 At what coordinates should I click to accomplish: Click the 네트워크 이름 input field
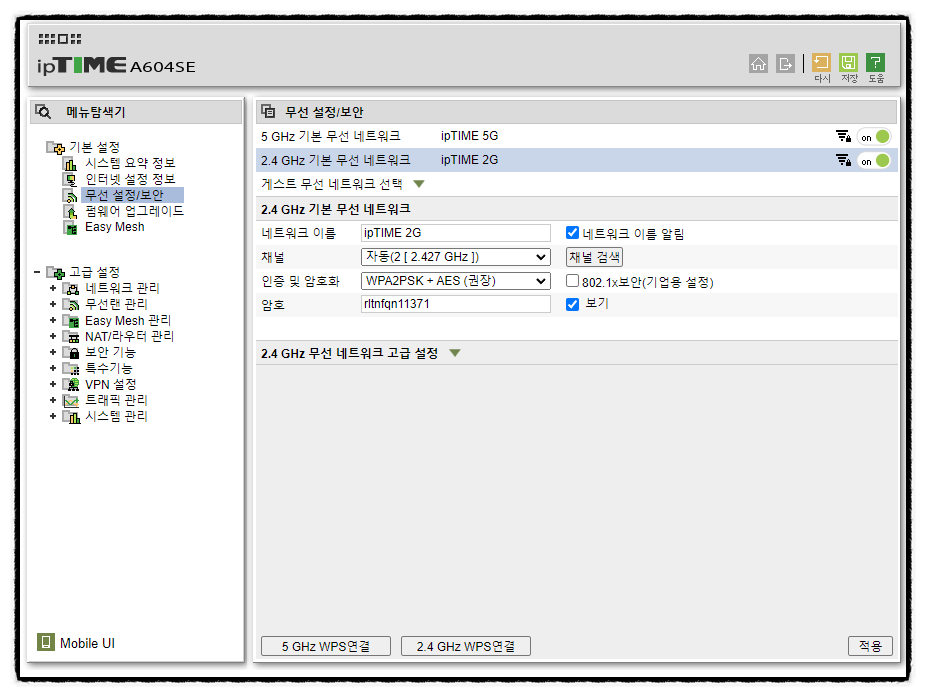coord(455,233)
